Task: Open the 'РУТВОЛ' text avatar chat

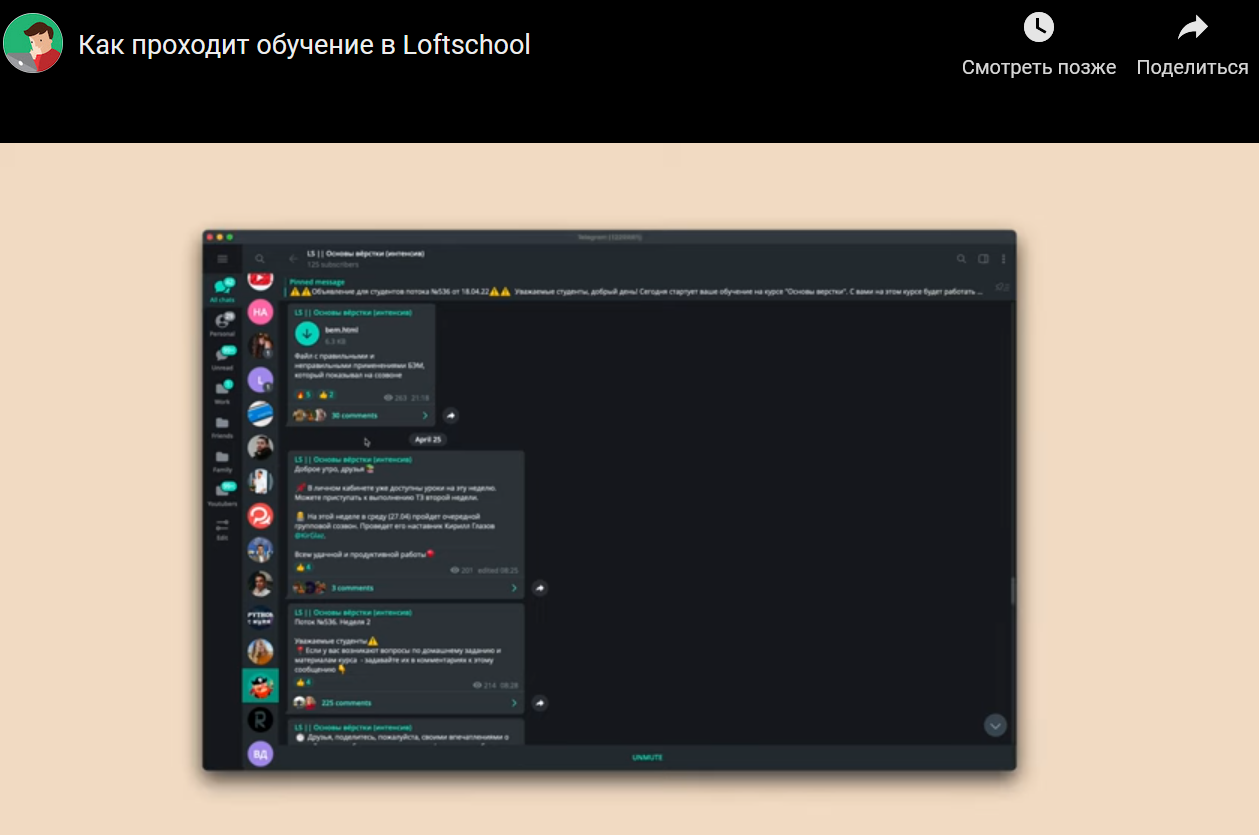Action: pyautogui.click(x=260, y=618)
